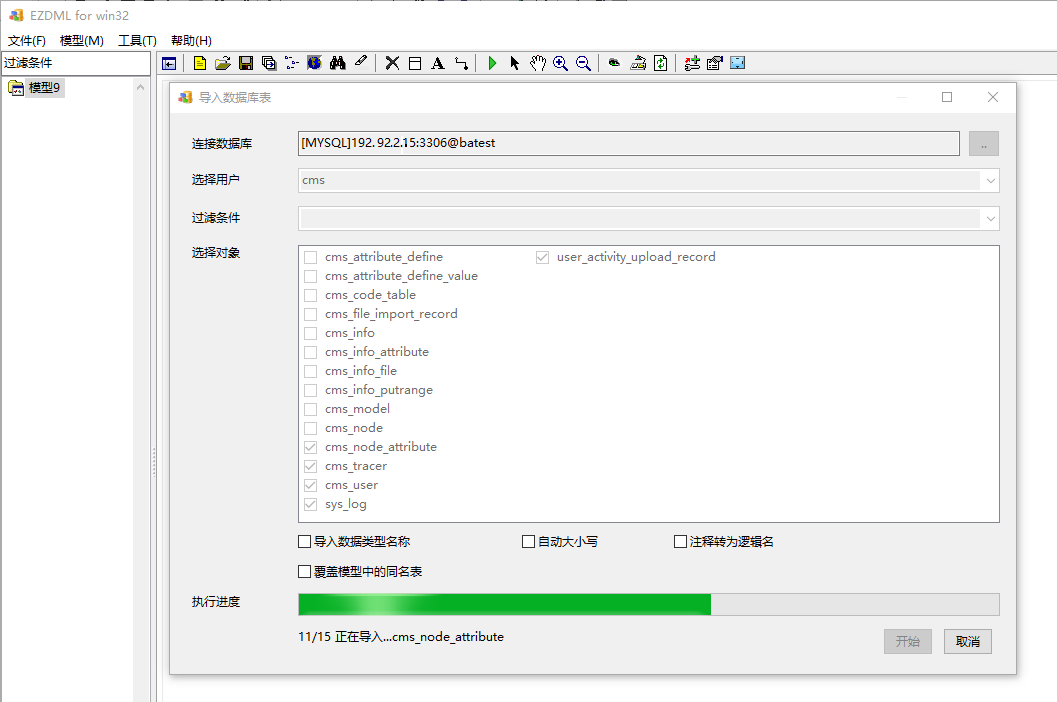Image resolution: width=1057 pixels, height=702 pixels.
Task: Click the wrench with plus settings icon
Action: tap(692, 63)
